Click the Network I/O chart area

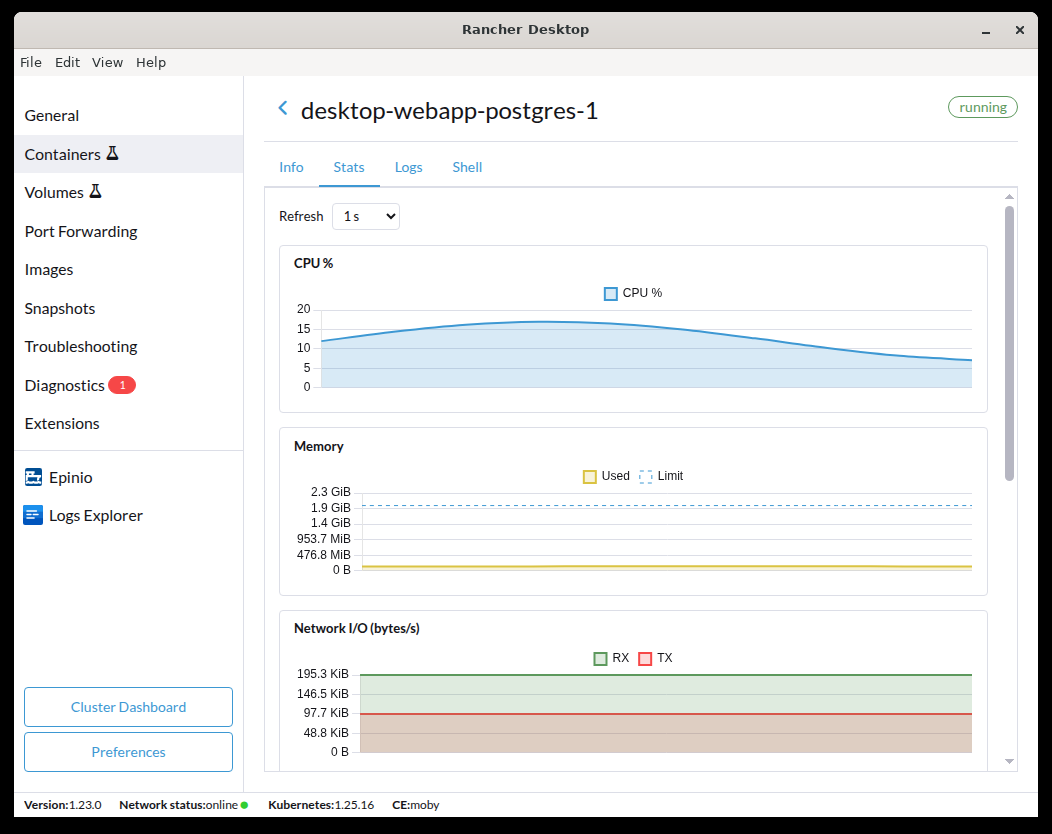pos(666,713)
